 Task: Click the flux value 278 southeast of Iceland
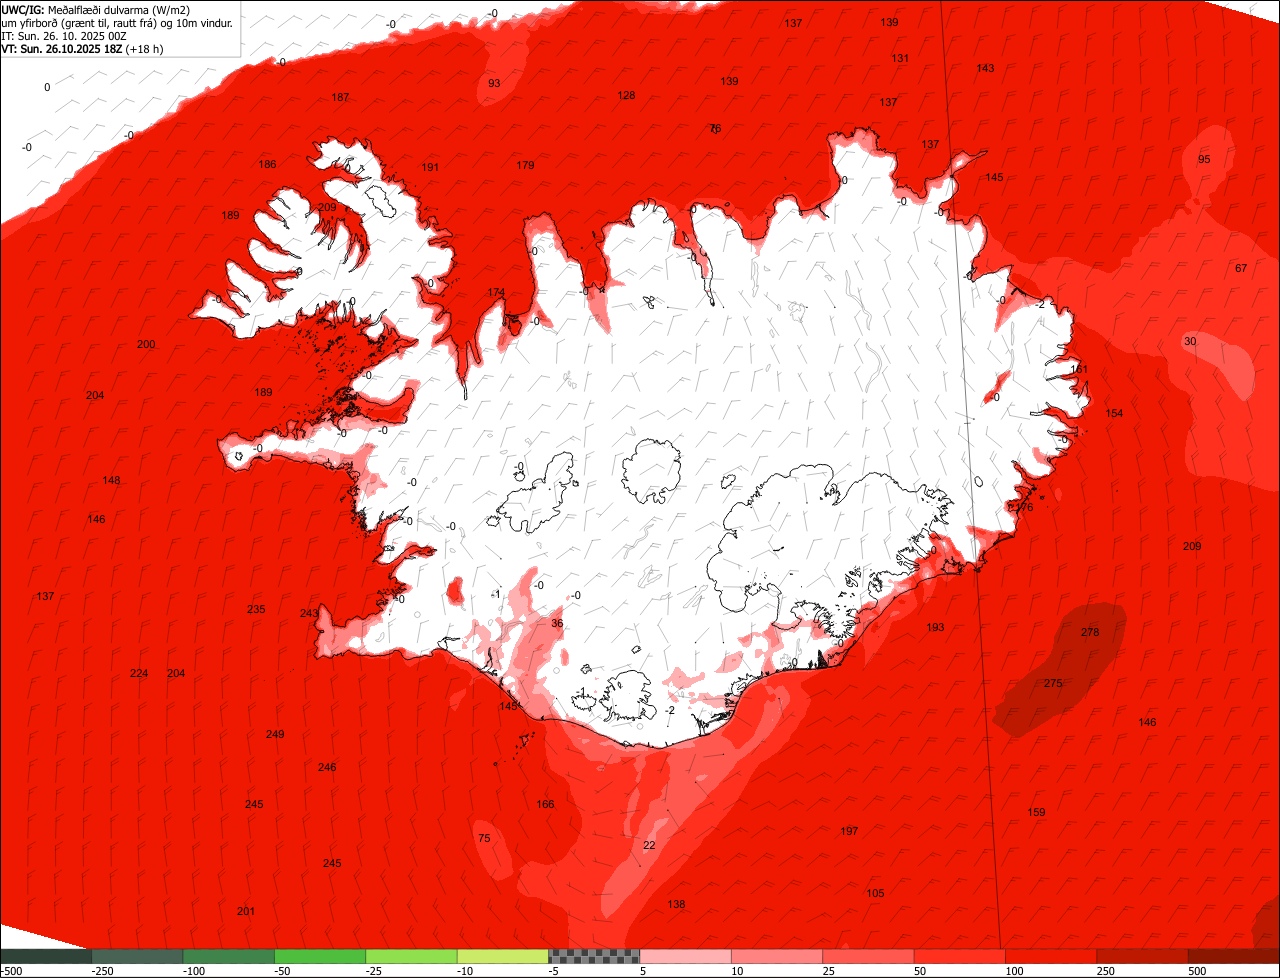[1090, 632]
